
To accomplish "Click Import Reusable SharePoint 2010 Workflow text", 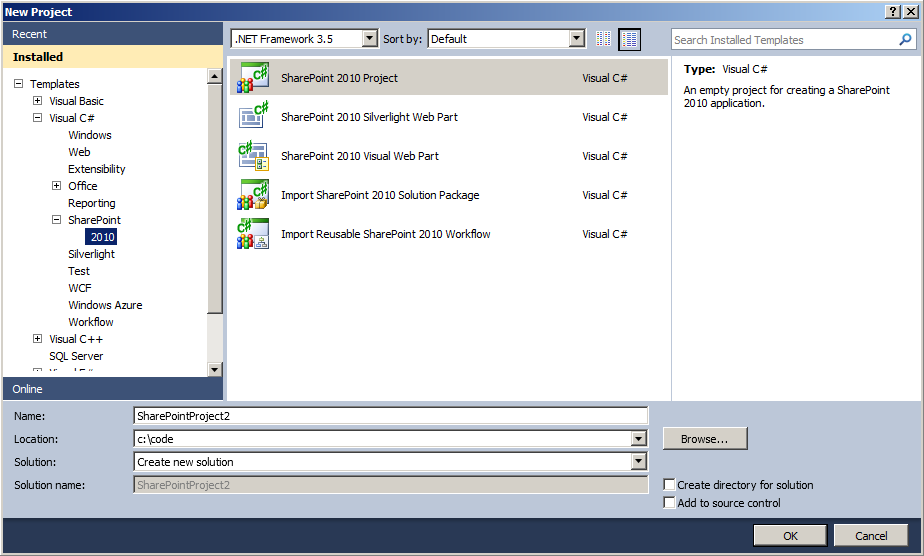I will click(x=385, y=234).
